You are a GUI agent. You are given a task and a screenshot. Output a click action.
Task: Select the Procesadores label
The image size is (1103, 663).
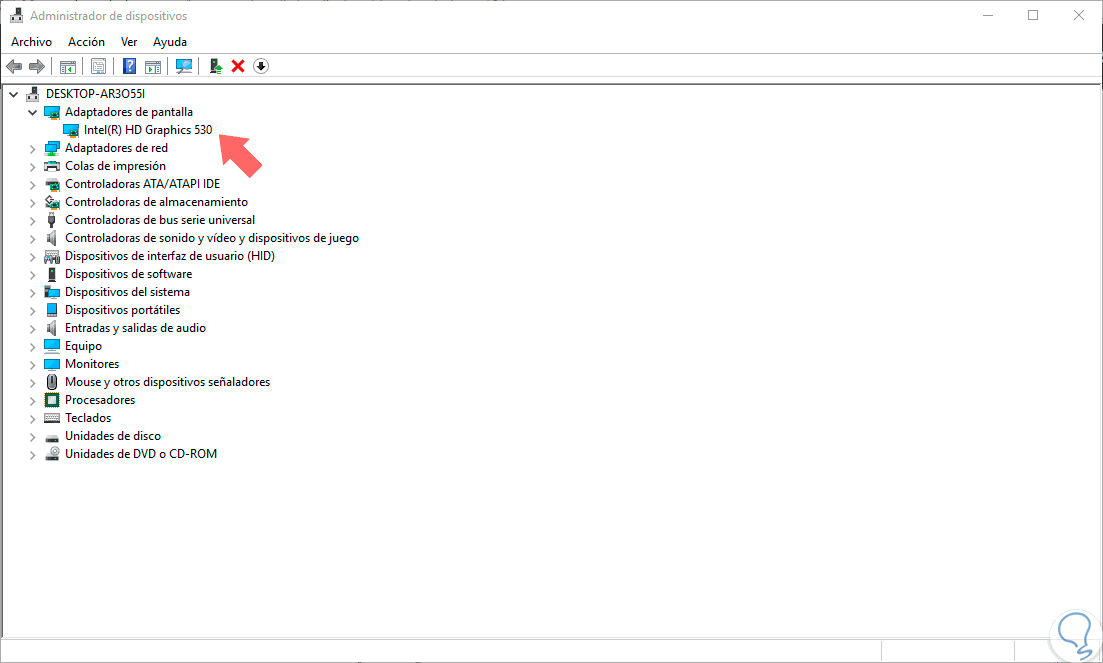(x=100, y=400)
